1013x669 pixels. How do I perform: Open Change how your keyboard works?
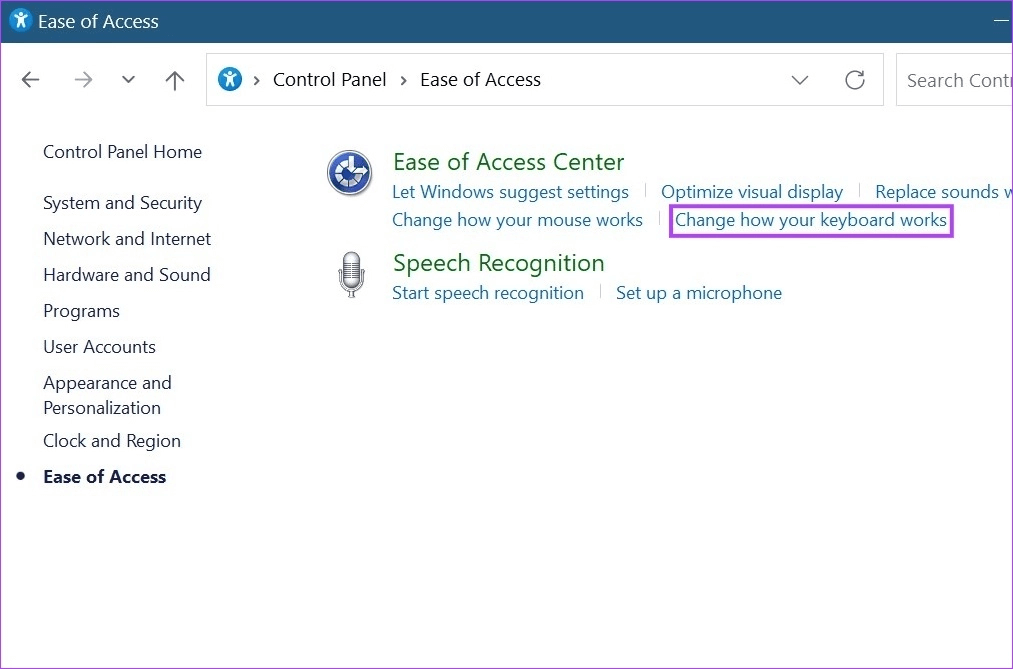click(x=810, y=219)
